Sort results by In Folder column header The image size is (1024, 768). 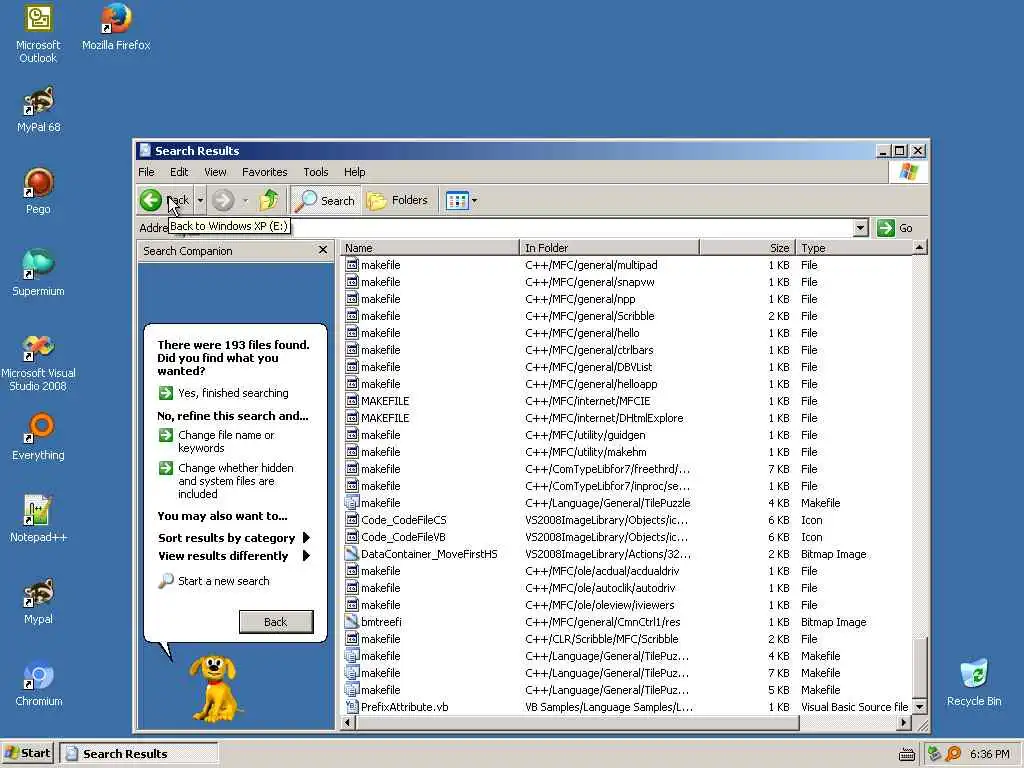tap(609, 248)
